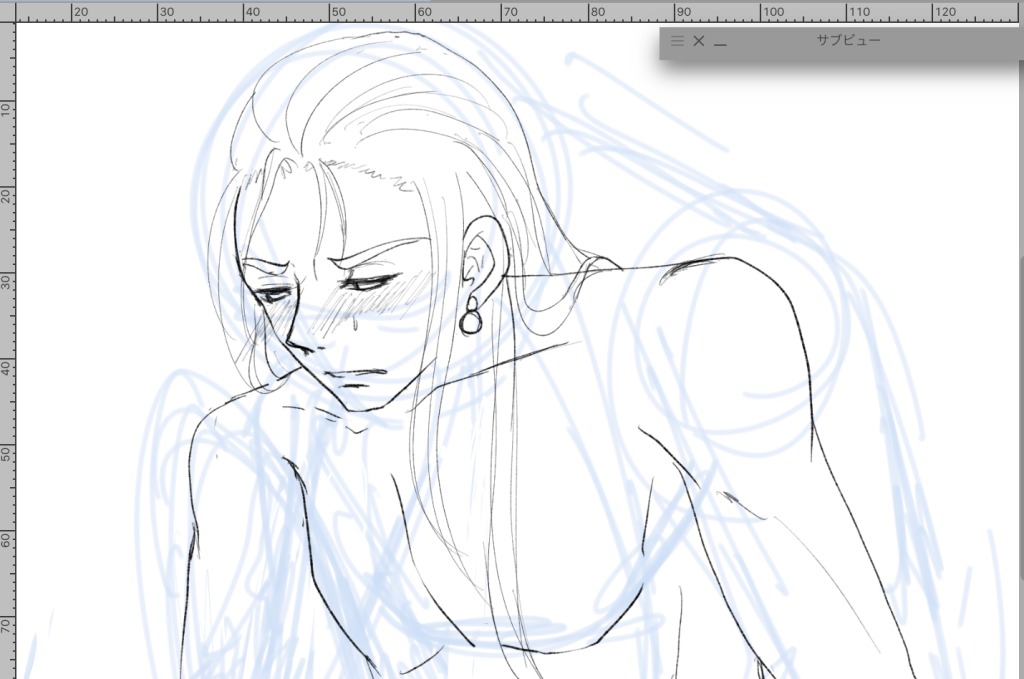Minimize the サブビュー panel
The image size is (1024, 679).
coord(720,43)
